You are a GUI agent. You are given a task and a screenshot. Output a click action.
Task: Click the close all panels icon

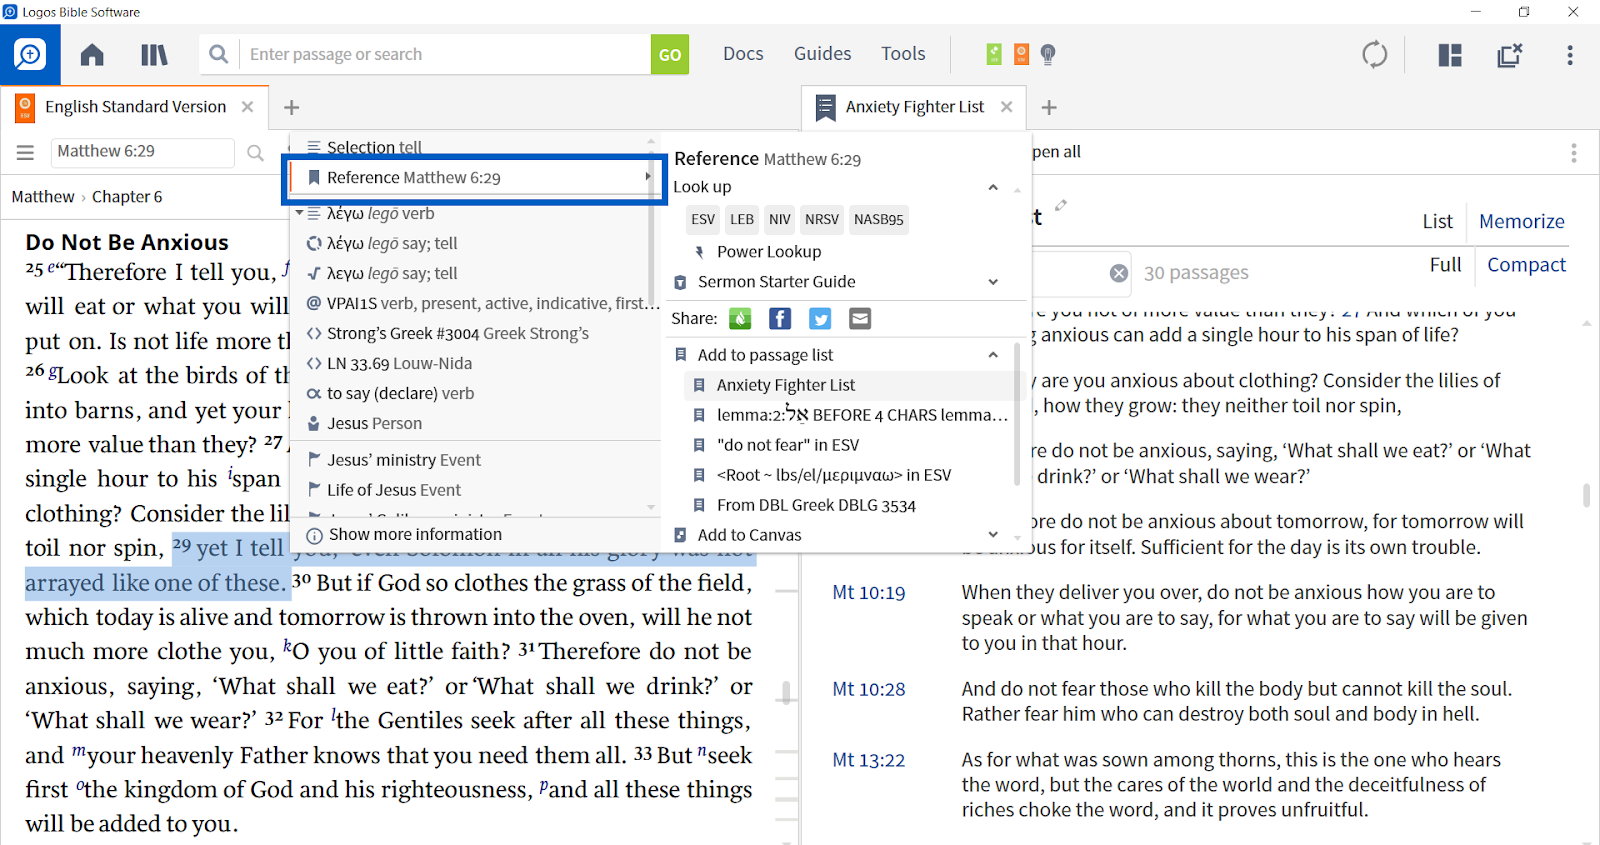coord(1510,54)
